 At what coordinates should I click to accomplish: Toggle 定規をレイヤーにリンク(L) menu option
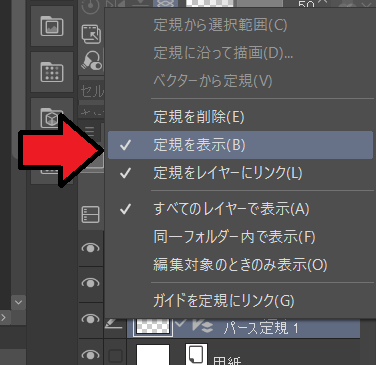pyautogui.click(x=240, y=173)
